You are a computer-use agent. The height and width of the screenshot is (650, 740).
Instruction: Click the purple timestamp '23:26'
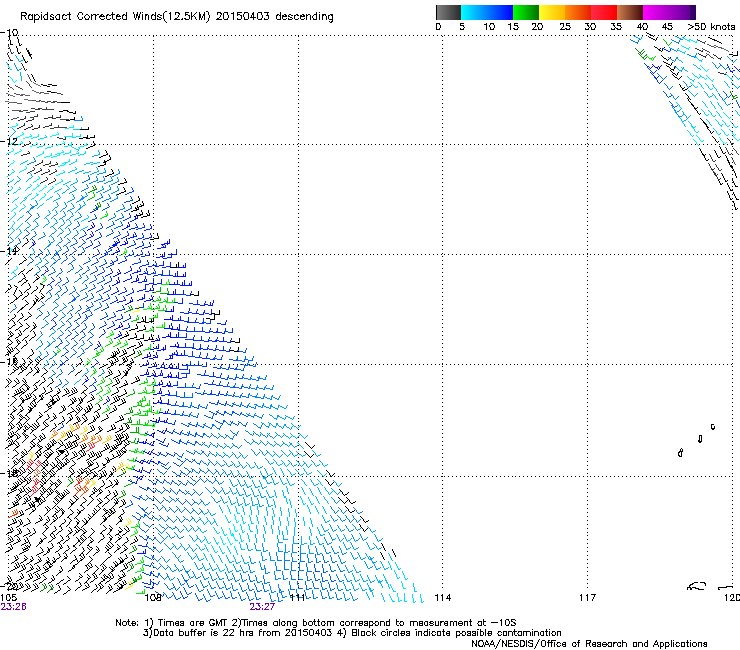pyautogui.click(x=13, y=607)
